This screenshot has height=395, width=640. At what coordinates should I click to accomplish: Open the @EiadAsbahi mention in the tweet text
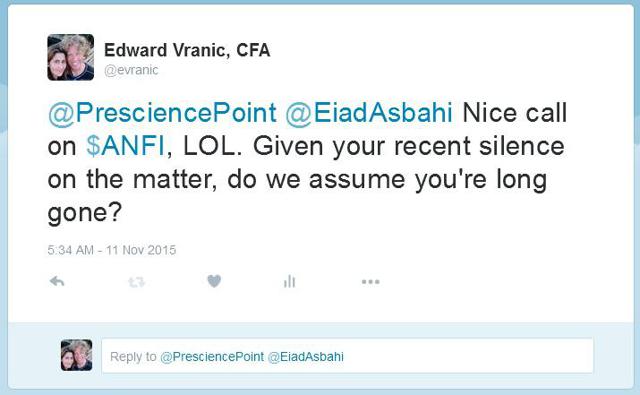(369, 113)
